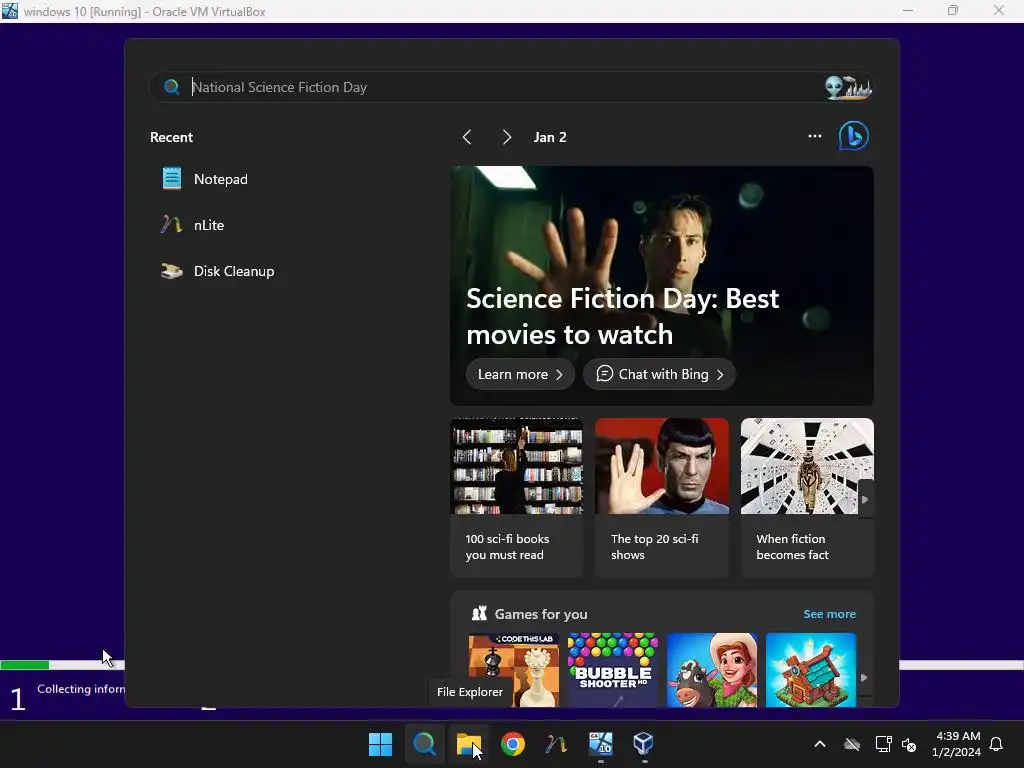Open the VirtualBox cube icon on the taskbar
Screen dimensions: 1024x768
644,744
